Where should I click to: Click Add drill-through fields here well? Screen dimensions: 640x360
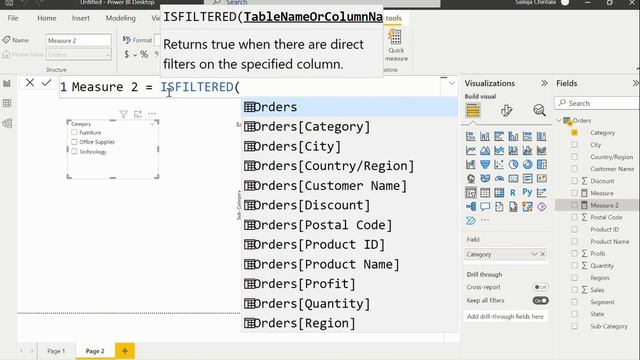[505, 316]
